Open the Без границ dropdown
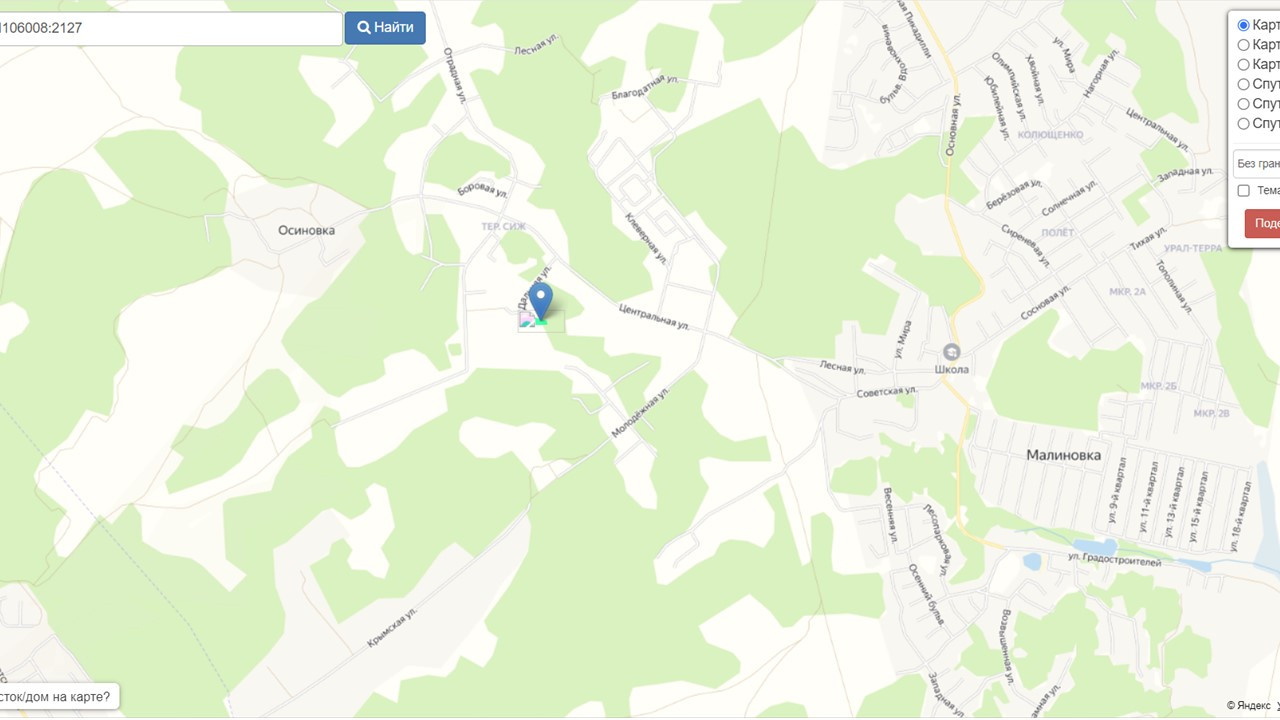Viewport: 1280px width, 720px height. 1257,163
